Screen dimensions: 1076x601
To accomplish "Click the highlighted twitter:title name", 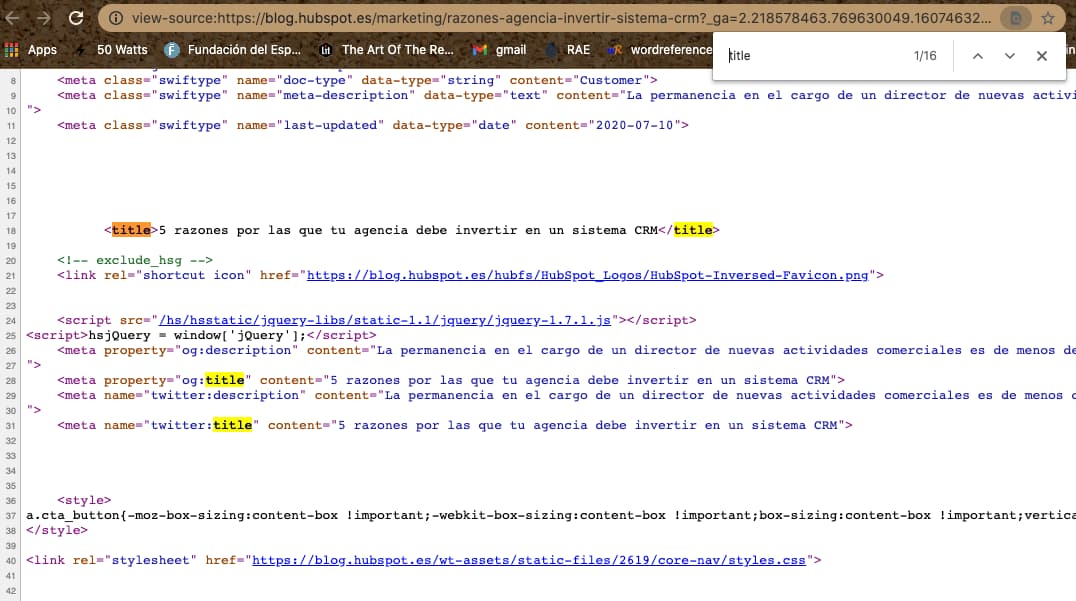I will tap(233, 425).
